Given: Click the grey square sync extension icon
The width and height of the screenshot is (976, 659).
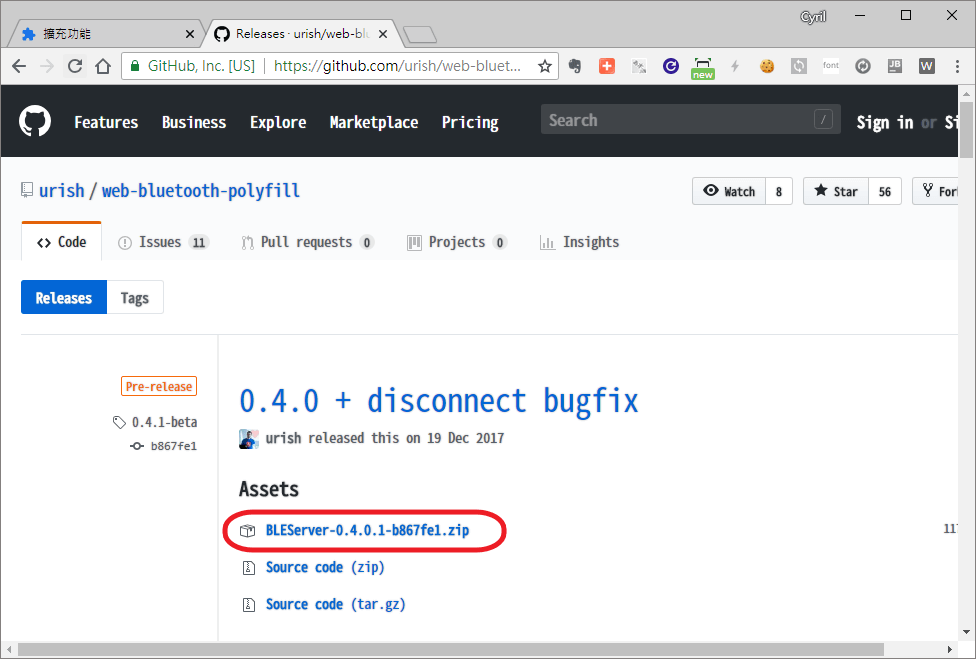Looking at the screenshot, I should pos(799,66).
